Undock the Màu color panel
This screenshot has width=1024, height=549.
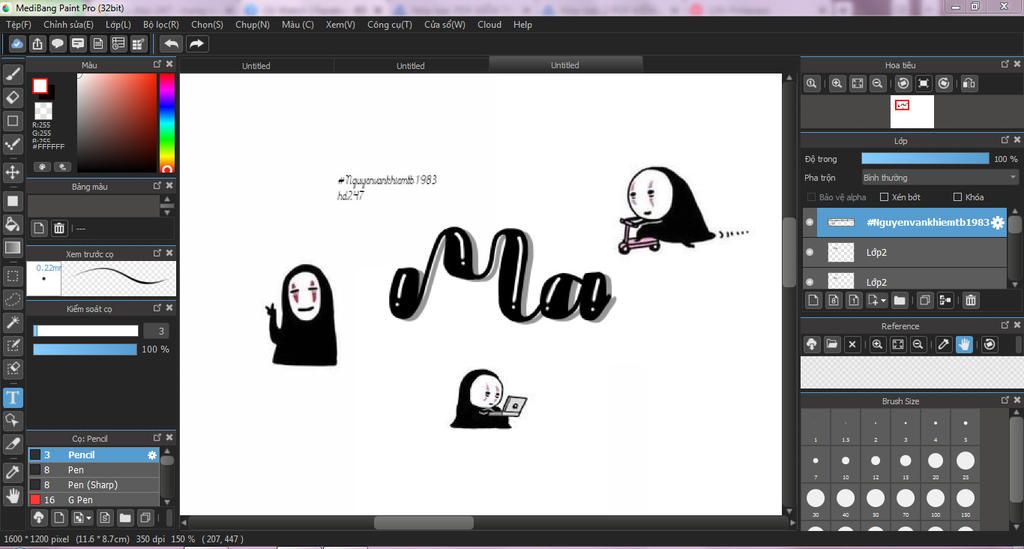157,64
